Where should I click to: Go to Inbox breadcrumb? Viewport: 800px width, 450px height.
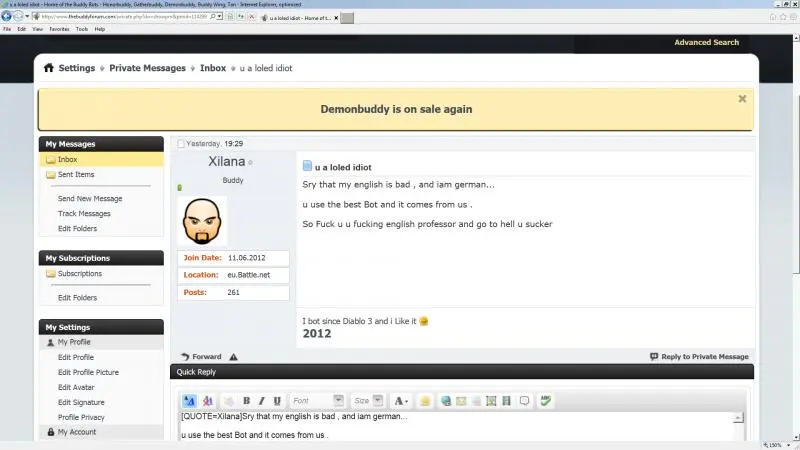[x=213, y=68]
